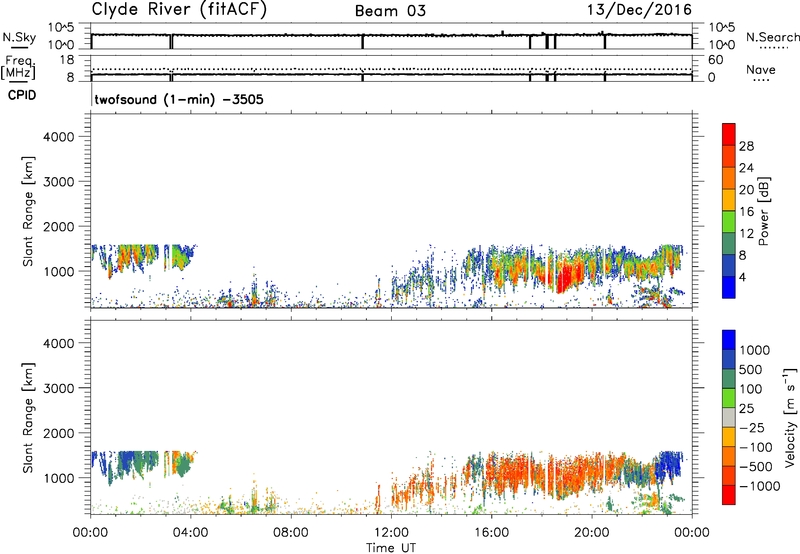Click the "Beam 03" heading
Image resolution: width=800 pixels, height=554 pixels.
(x=390, y=11)
